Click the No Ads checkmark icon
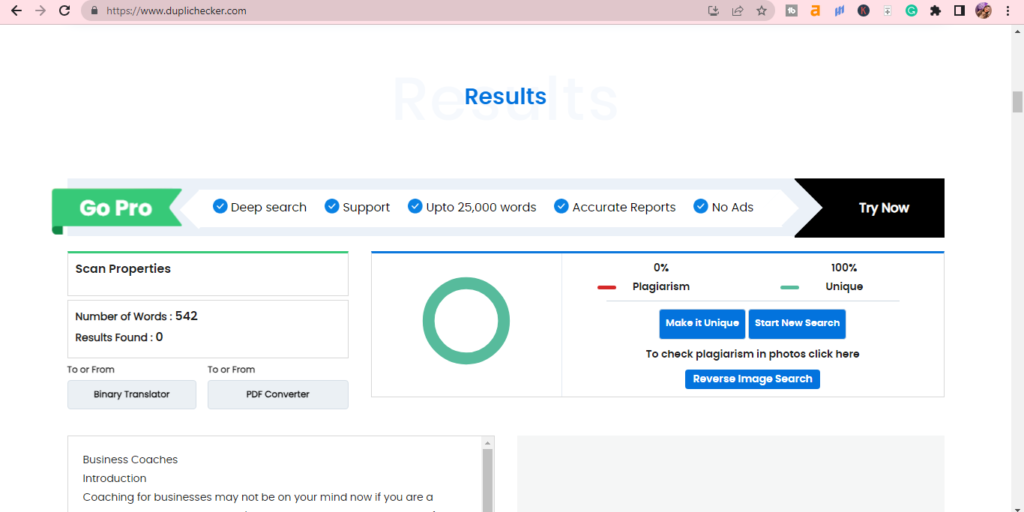The height and width of the screenshot is (512, 1024). pyautogui.click(x=700, y=206)
